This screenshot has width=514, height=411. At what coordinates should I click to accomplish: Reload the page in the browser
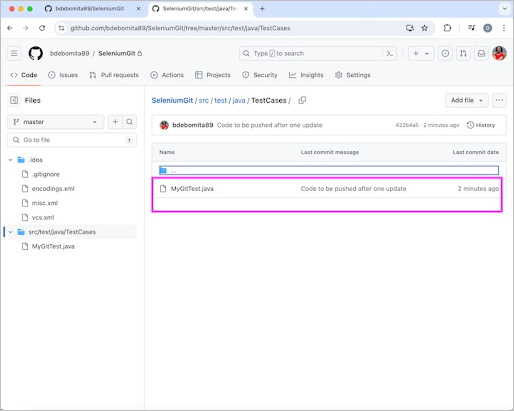point(42,28)
